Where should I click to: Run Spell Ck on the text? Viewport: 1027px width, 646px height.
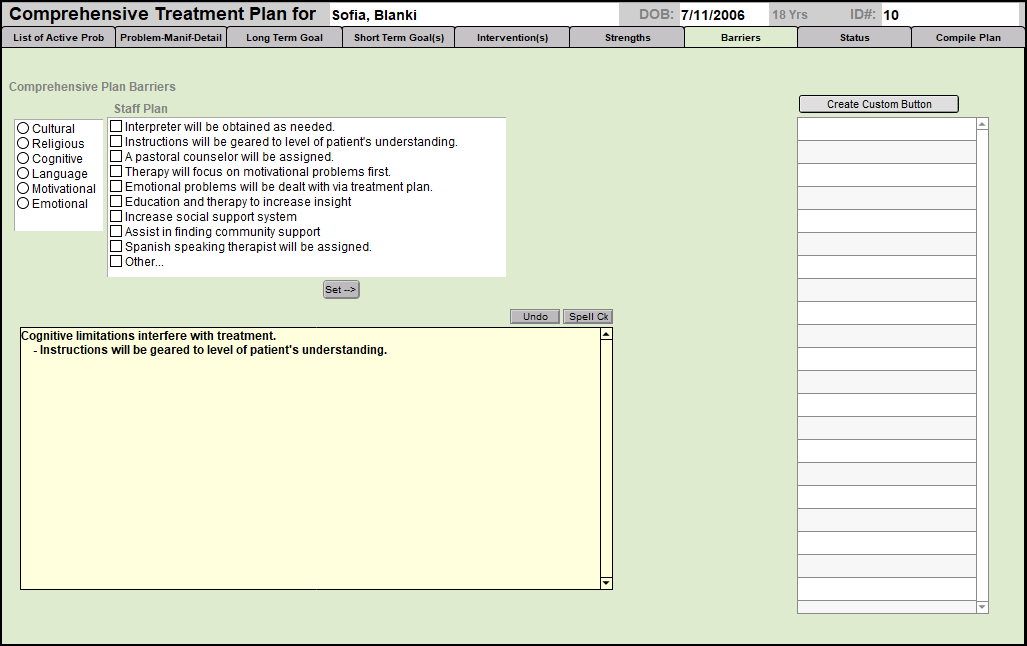[588, 317]
